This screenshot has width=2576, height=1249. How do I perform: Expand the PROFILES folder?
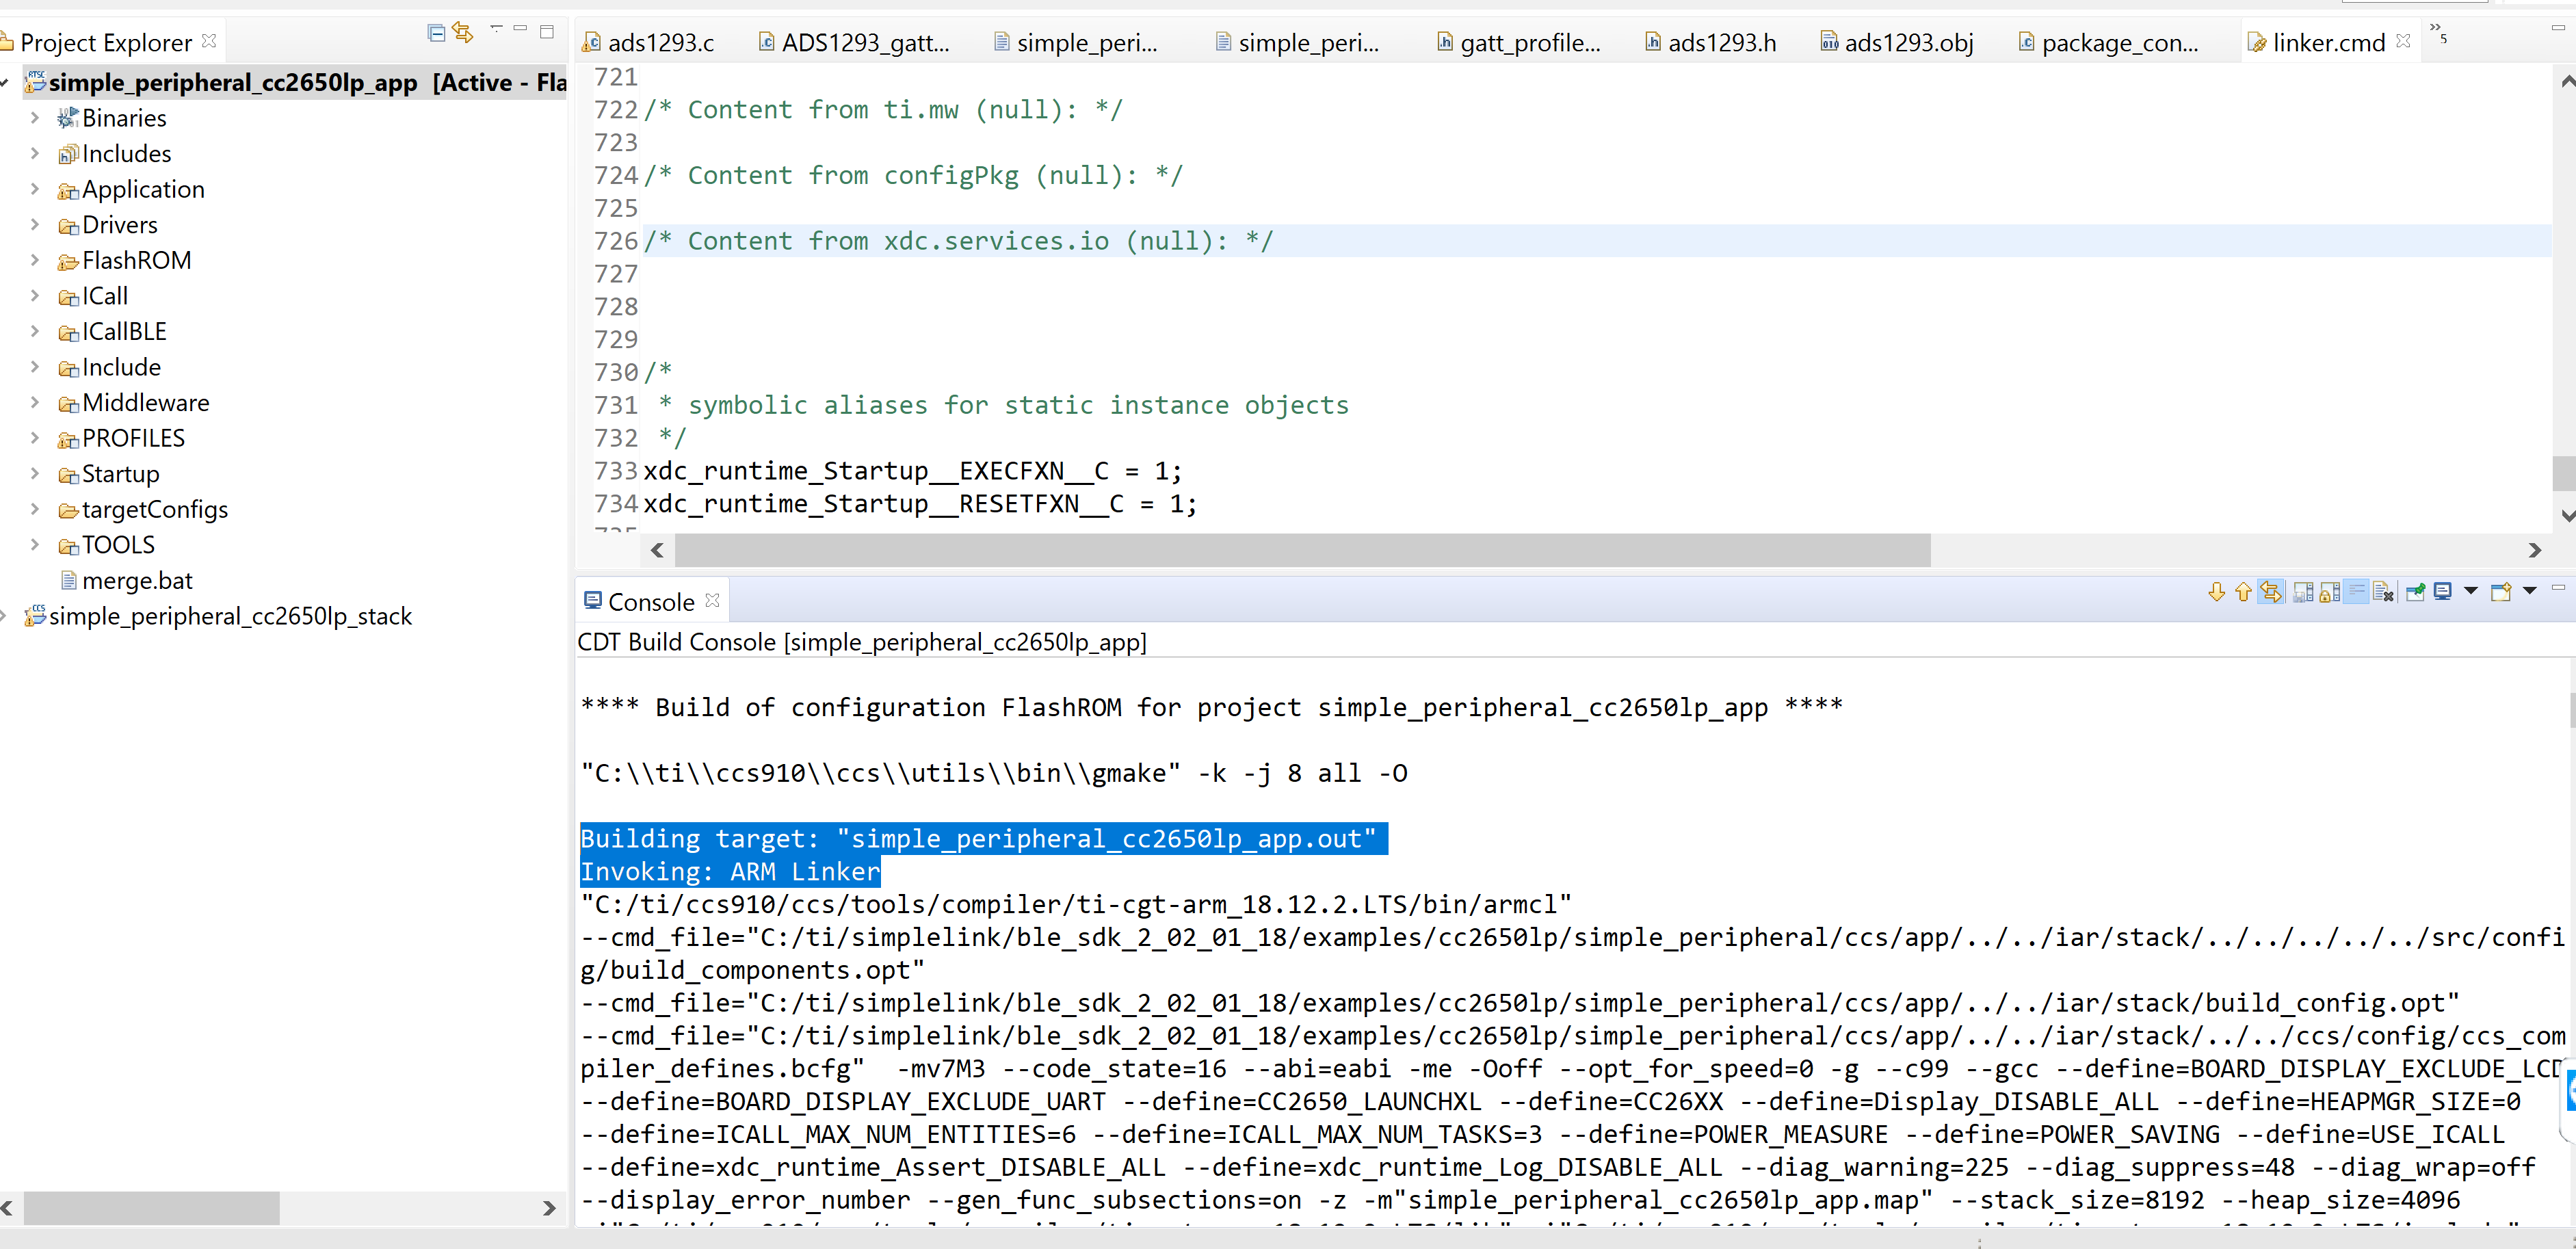click(x=35, y=438)
